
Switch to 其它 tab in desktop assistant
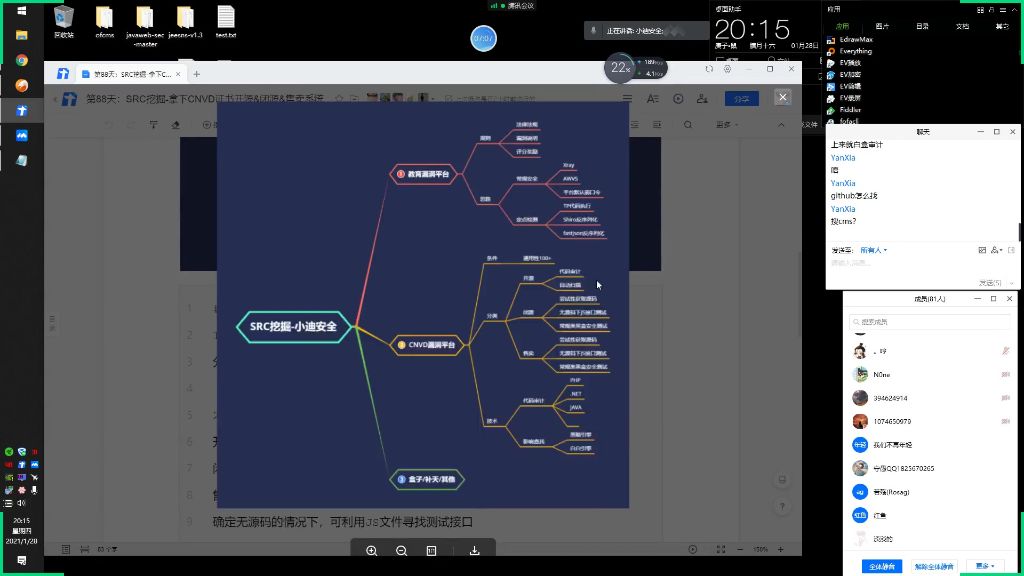[1002, 26]
